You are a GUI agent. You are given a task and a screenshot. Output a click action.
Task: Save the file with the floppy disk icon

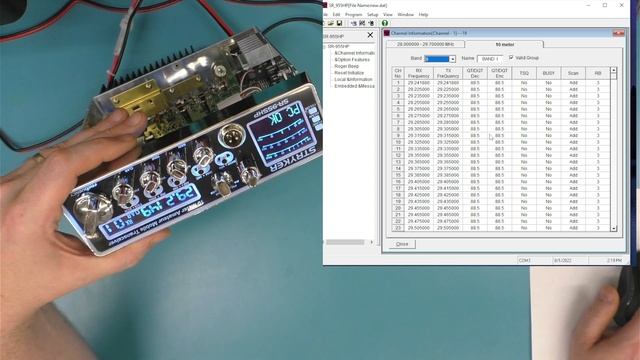[x=339, y=23]
